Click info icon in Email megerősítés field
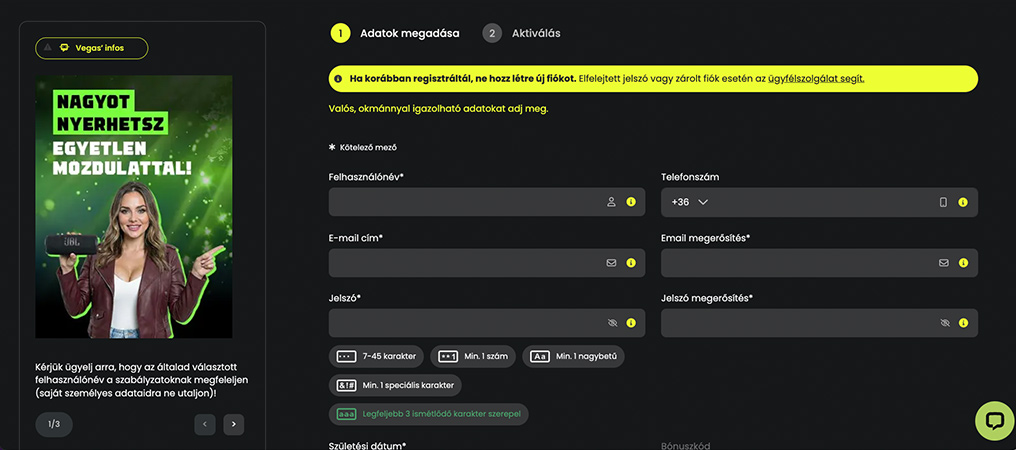 coord(963,263)
